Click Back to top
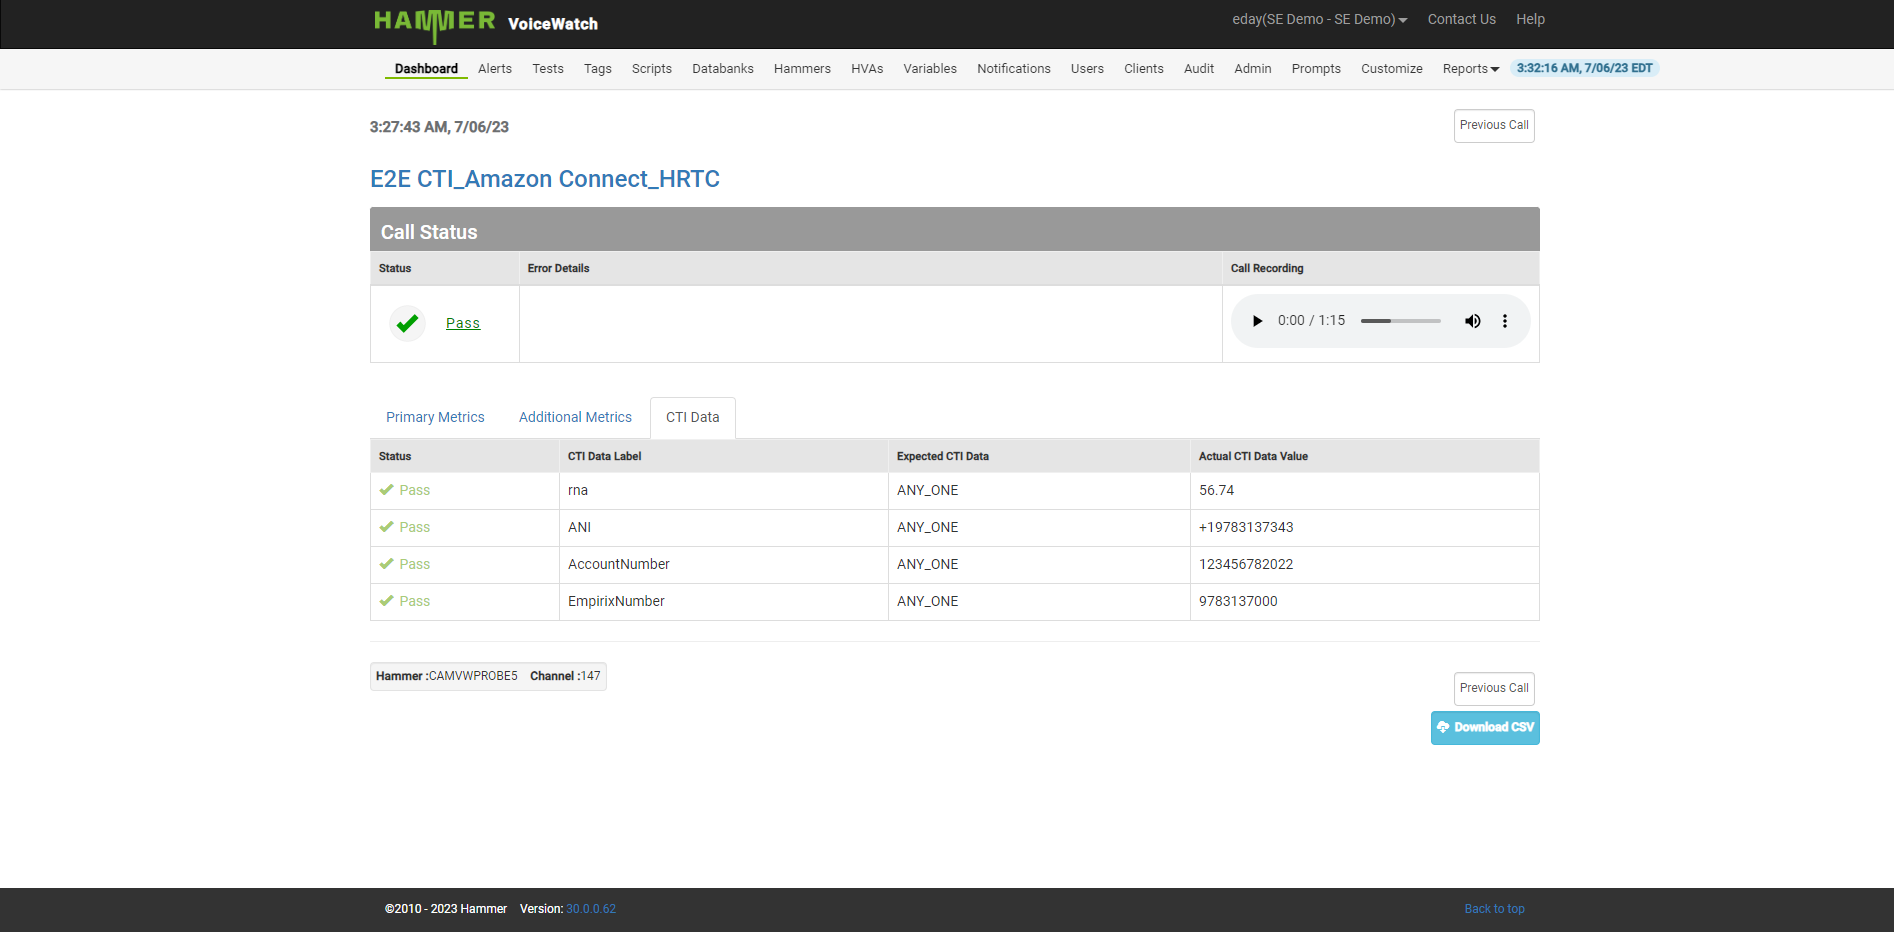Viewport: 1894px width, 932px height. [1493, 908]
